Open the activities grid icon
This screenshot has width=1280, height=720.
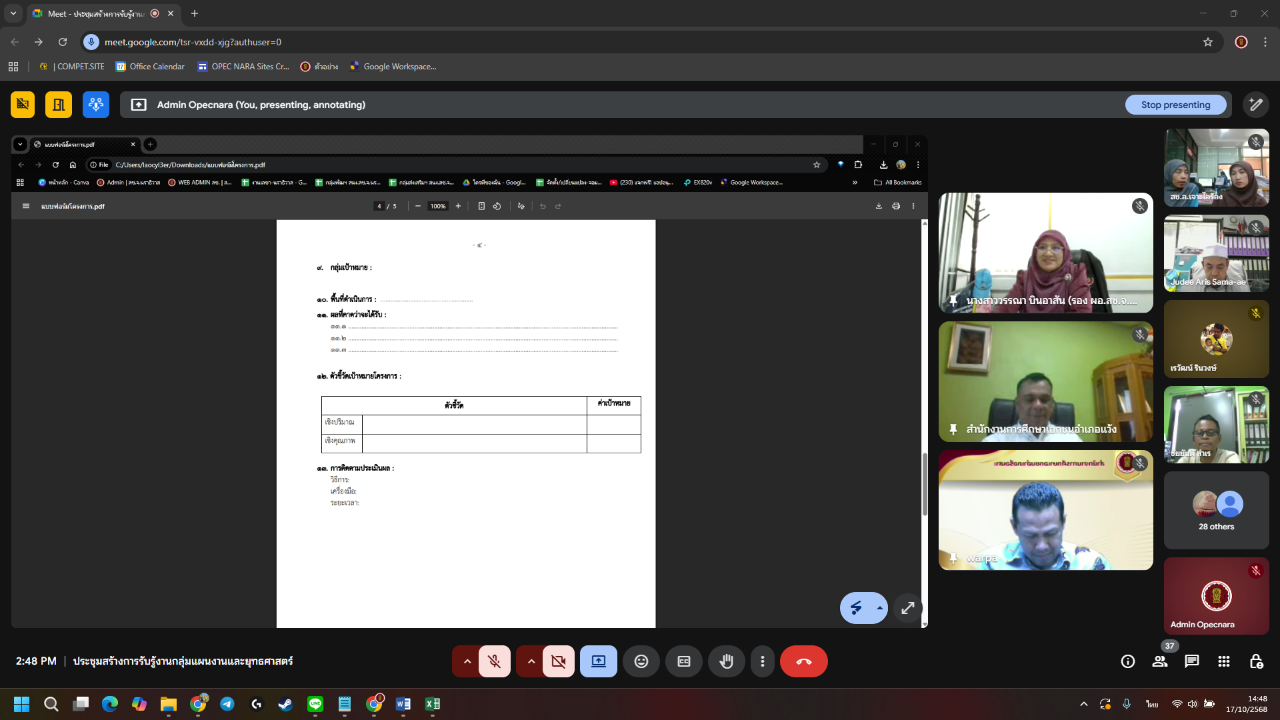pyautogui.click(x=1224, y=661)
